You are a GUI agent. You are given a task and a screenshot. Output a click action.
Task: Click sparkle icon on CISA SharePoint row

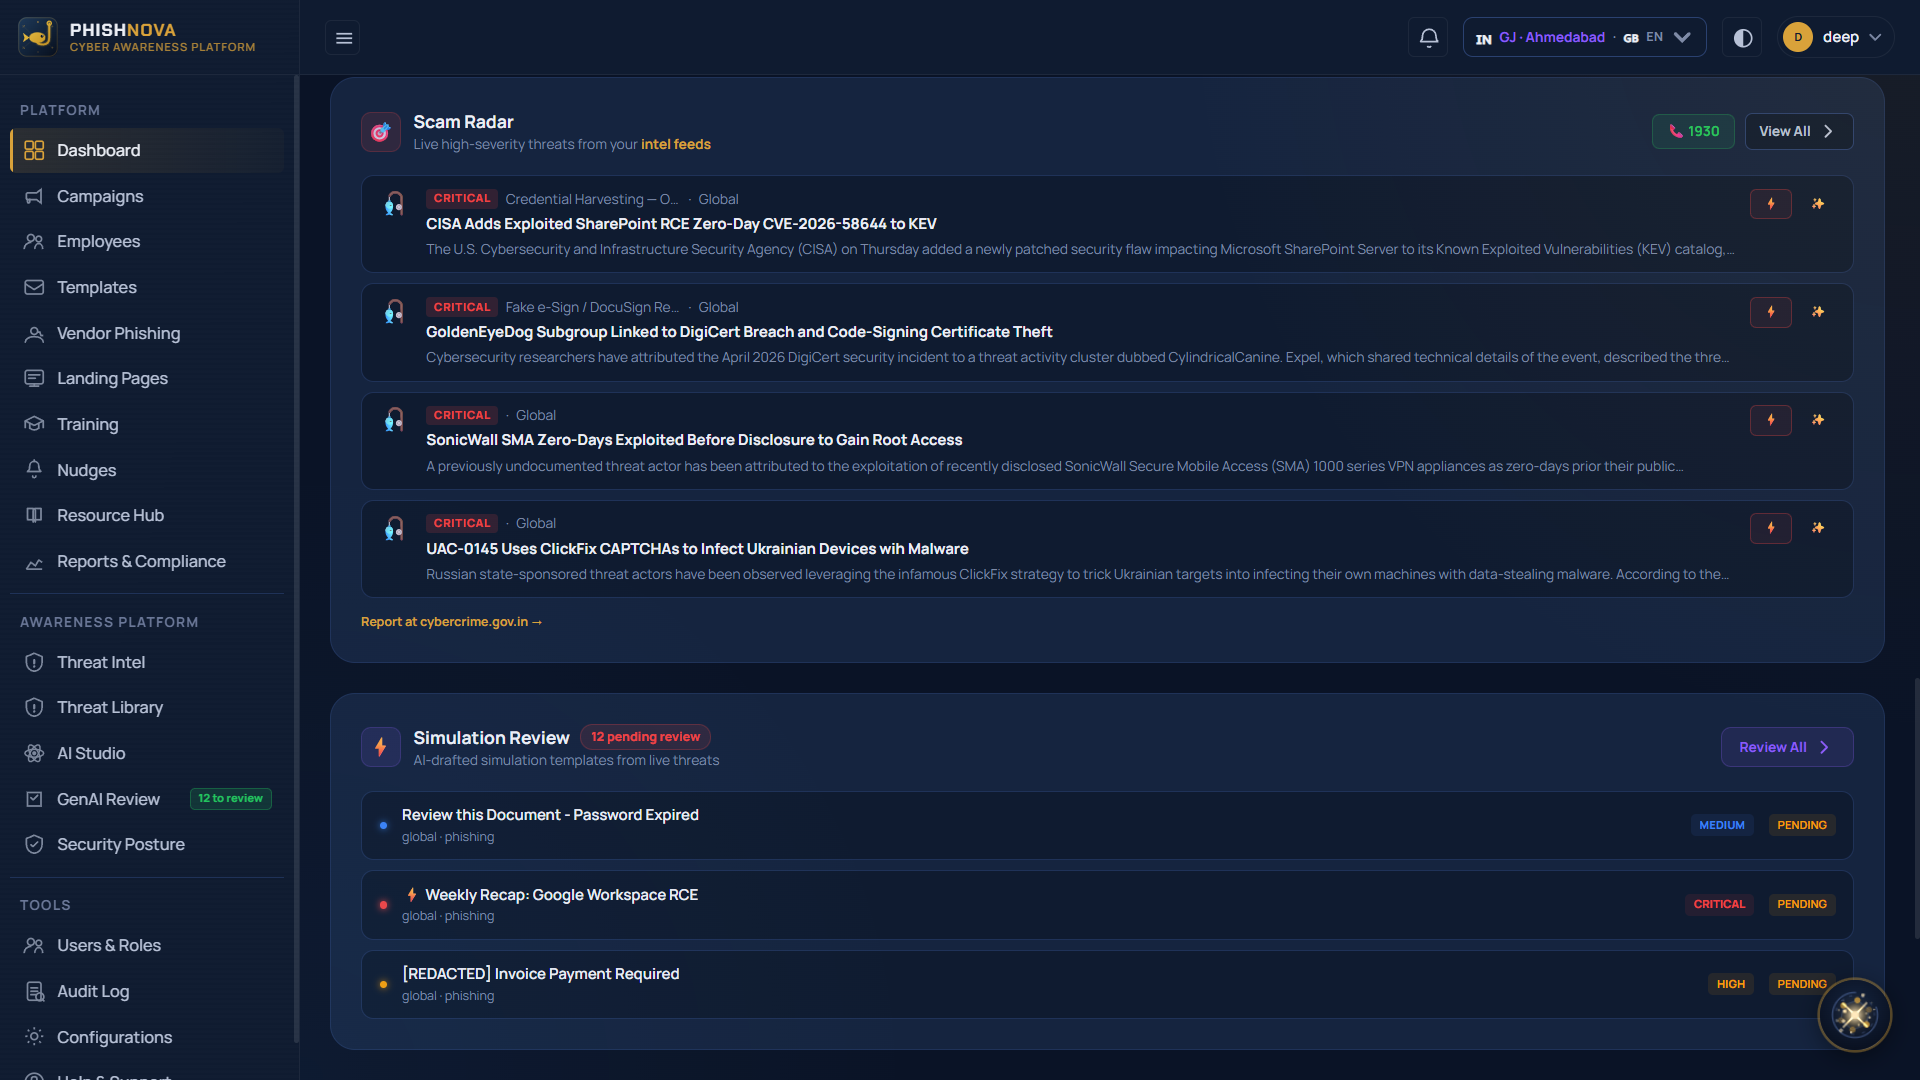click(x=1818, y=204)
